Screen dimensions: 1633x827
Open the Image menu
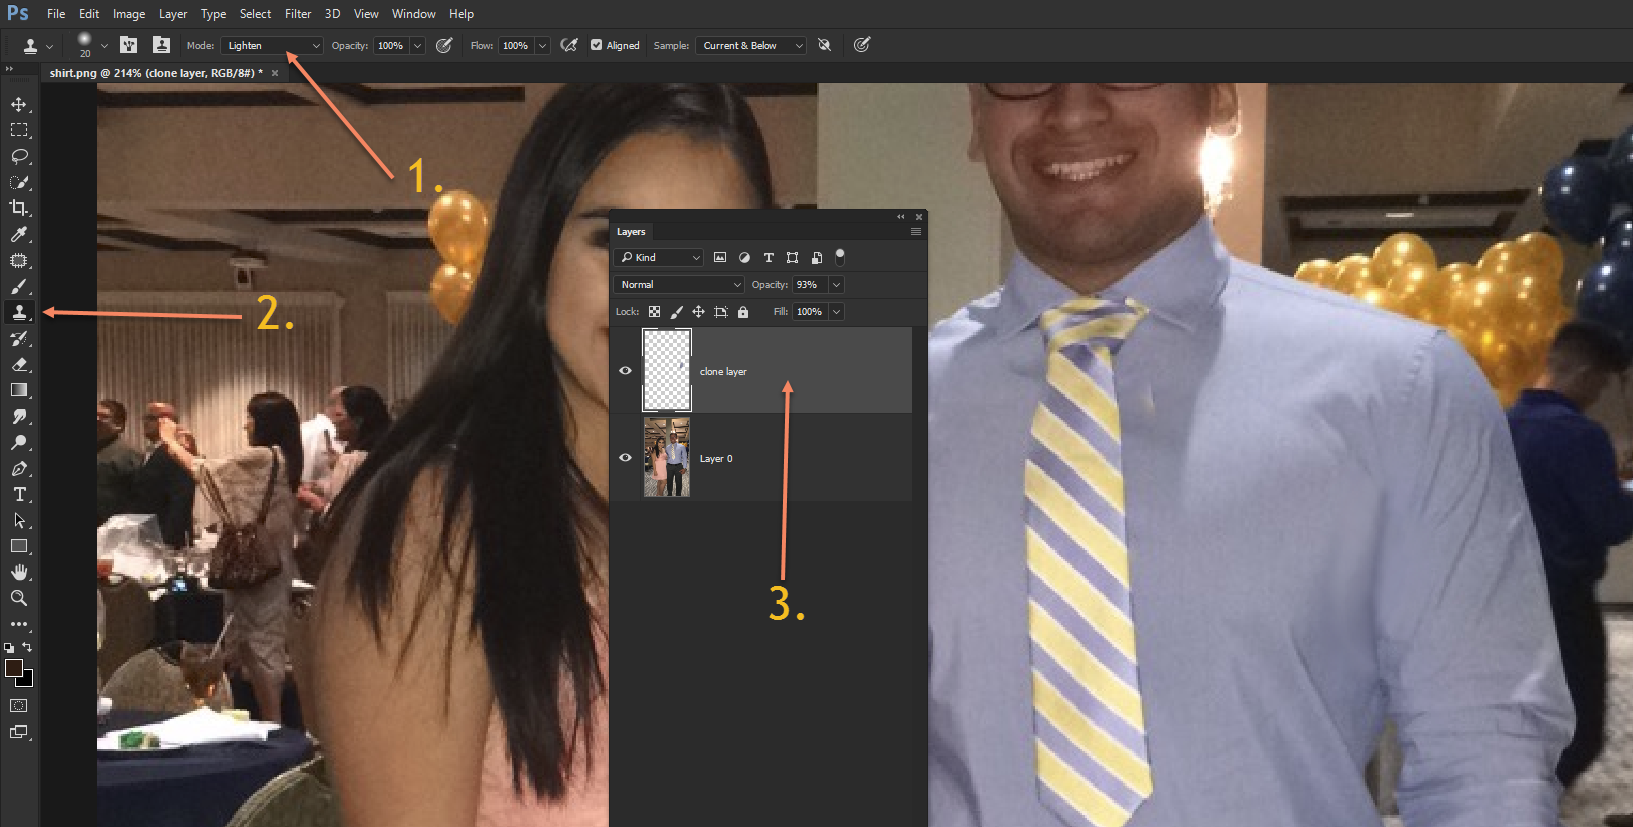129,14
